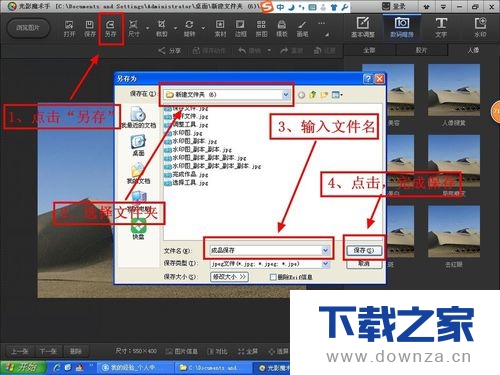
Task: Select the 裁剪 (Crop) tool icon
Action: pos(162,28)
